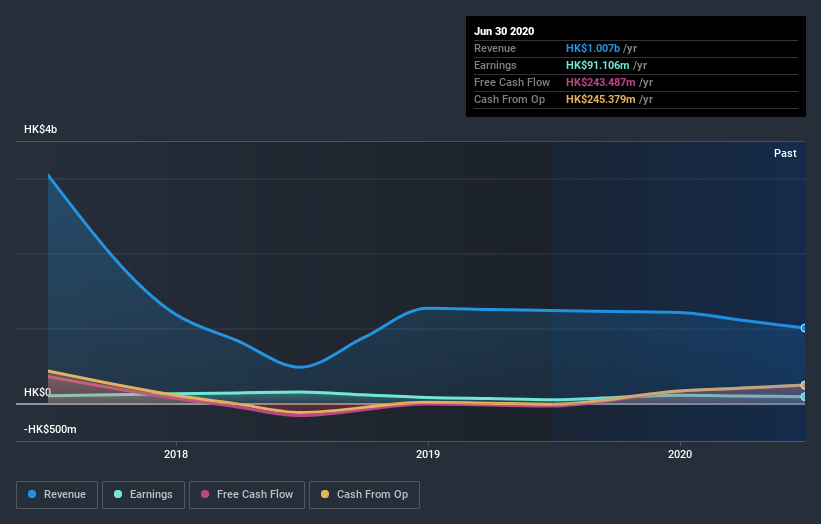Viewport: 821px width, 524px height.
Task: Click the HK$243.487m free cash flow value
Action: point(601,82)
